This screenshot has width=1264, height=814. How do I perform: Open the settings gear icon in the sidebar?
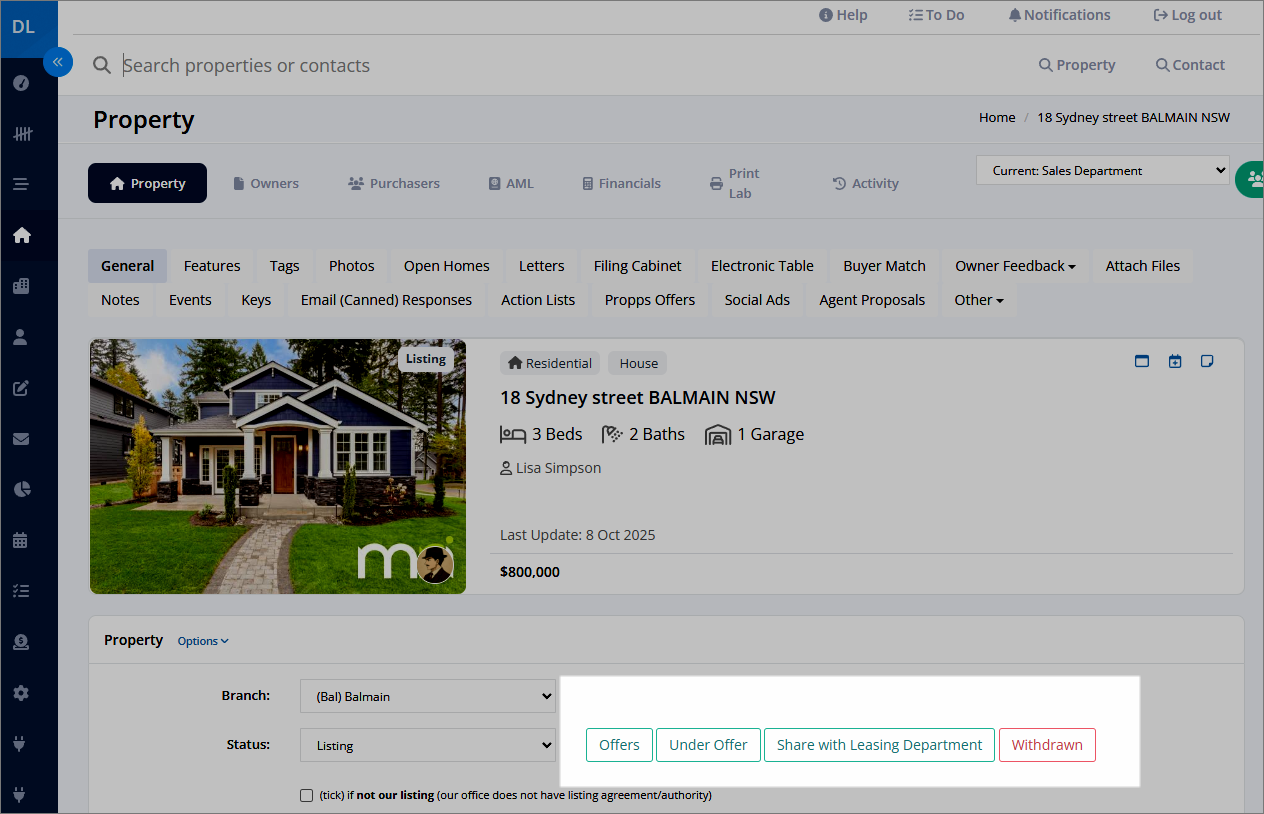20,692
